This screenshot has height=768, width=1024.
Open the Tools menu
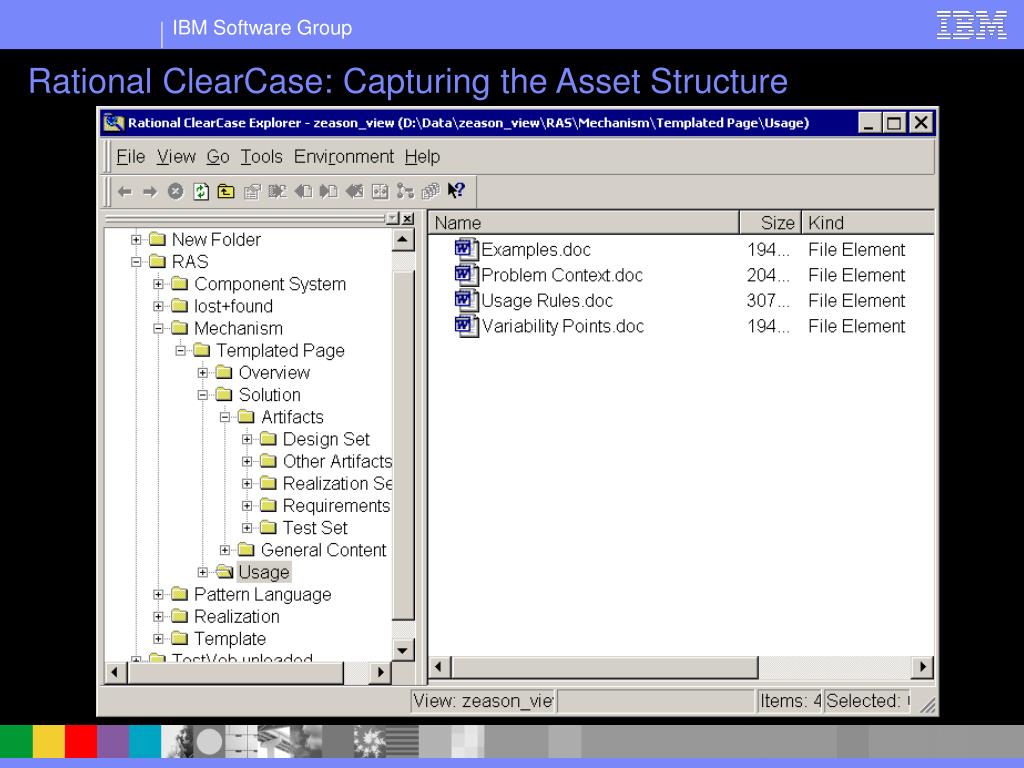coord(261,157)
